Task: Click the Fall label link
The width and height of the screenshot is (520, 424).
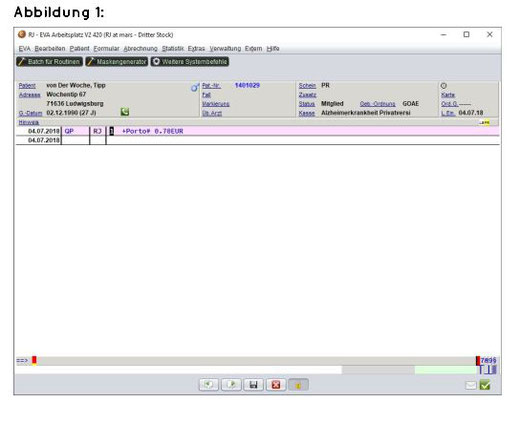Action: pyautogui.click(x=206, y=95)
